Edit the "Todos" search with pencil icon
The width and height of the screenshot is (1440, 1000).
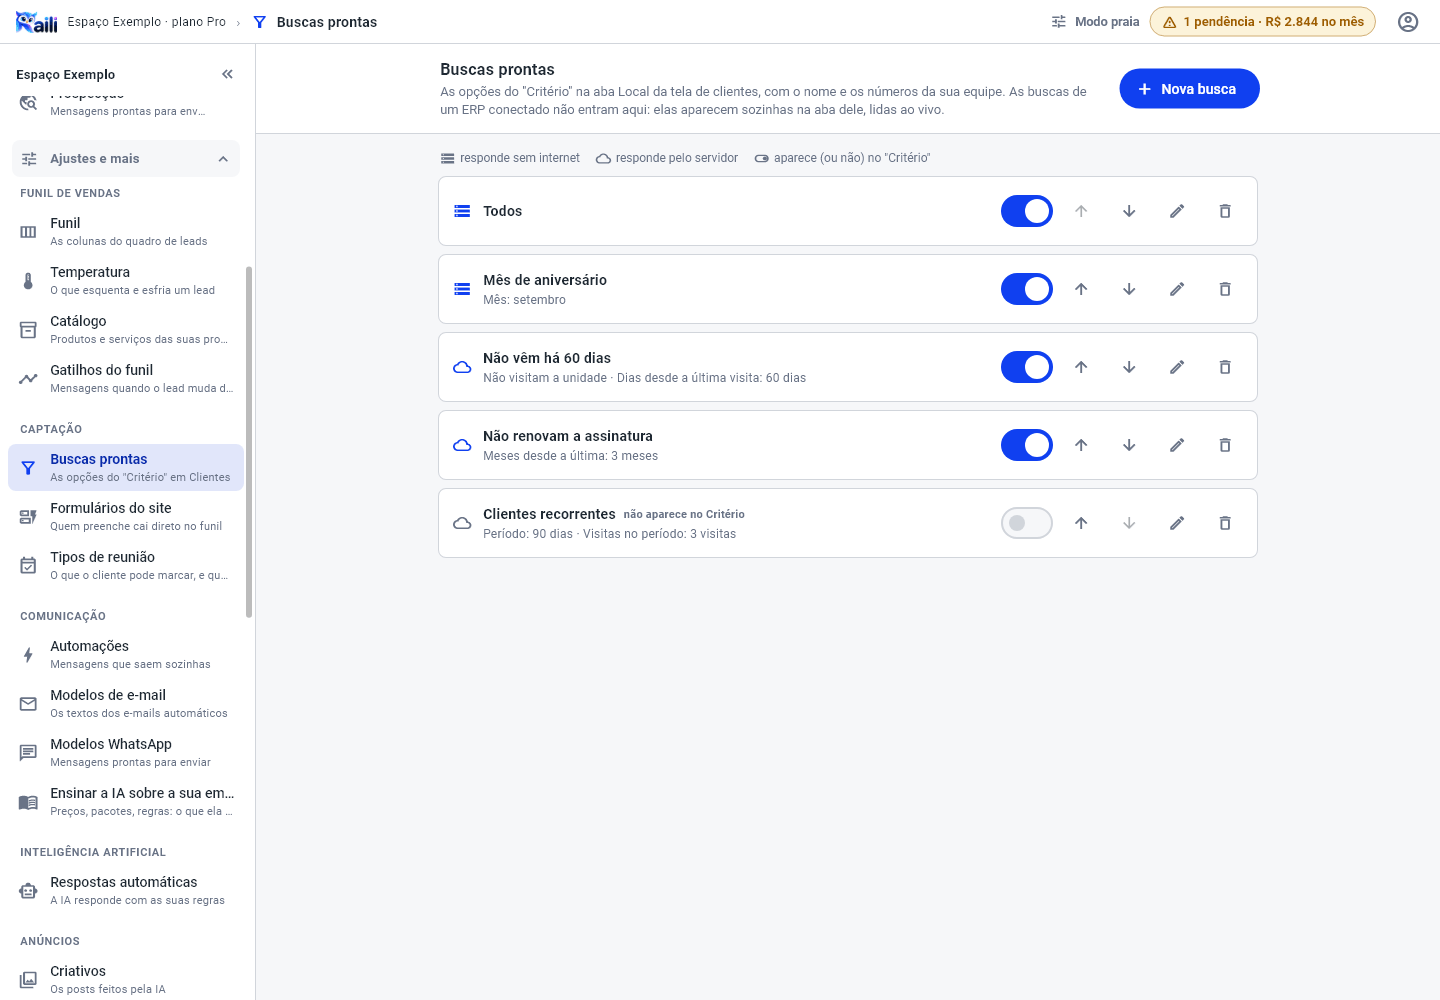(1177, 211)
